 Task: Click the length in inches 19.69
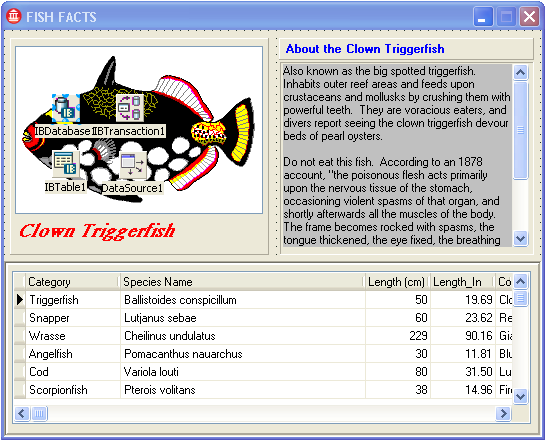(463, 300)
